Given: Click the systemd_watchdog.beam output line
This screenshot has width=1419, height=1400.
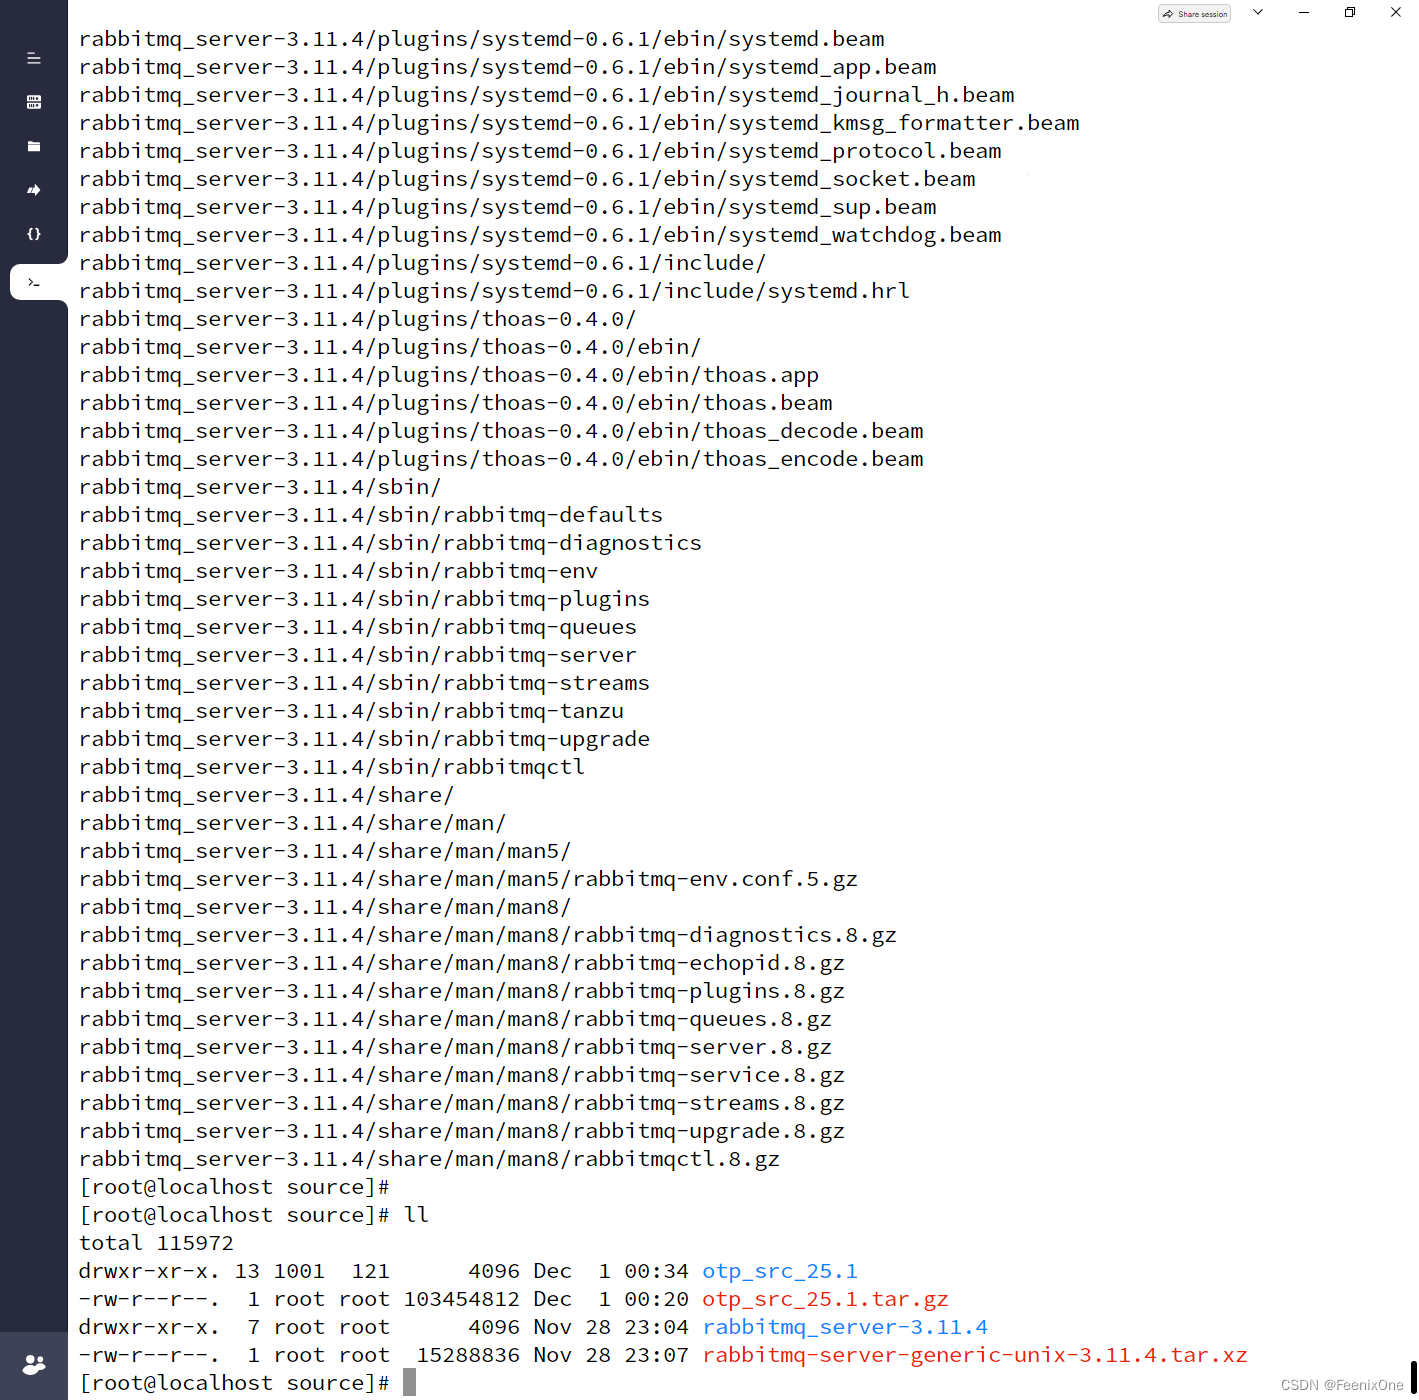Looking at the screenshot, I should coord(540,235).
